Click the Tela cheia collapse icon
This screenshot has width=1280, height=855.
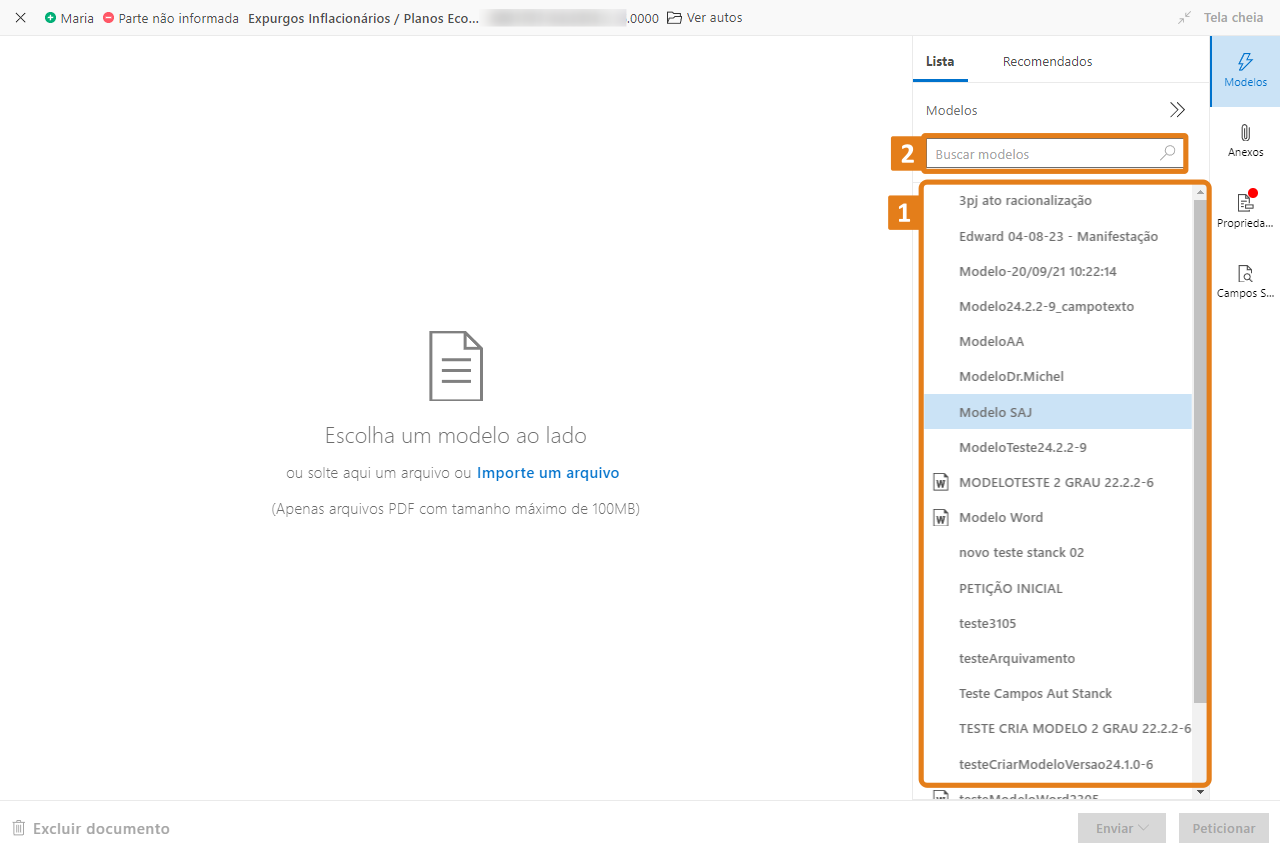point(1185,18)
